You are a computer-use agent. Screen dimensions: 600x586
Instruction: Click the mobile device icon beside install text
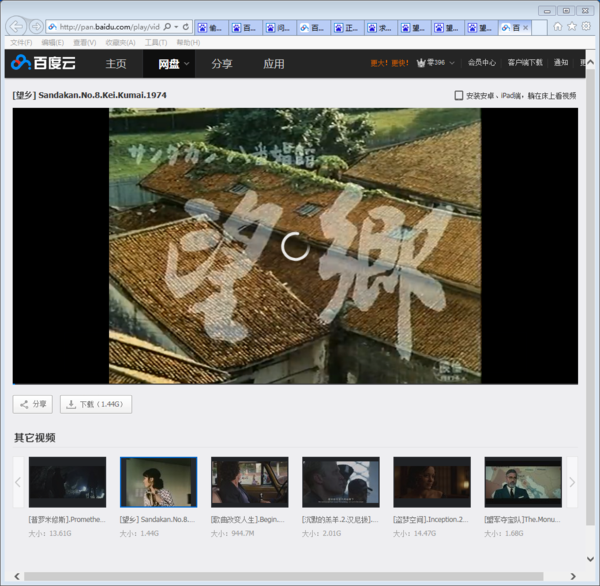(458, 95)
